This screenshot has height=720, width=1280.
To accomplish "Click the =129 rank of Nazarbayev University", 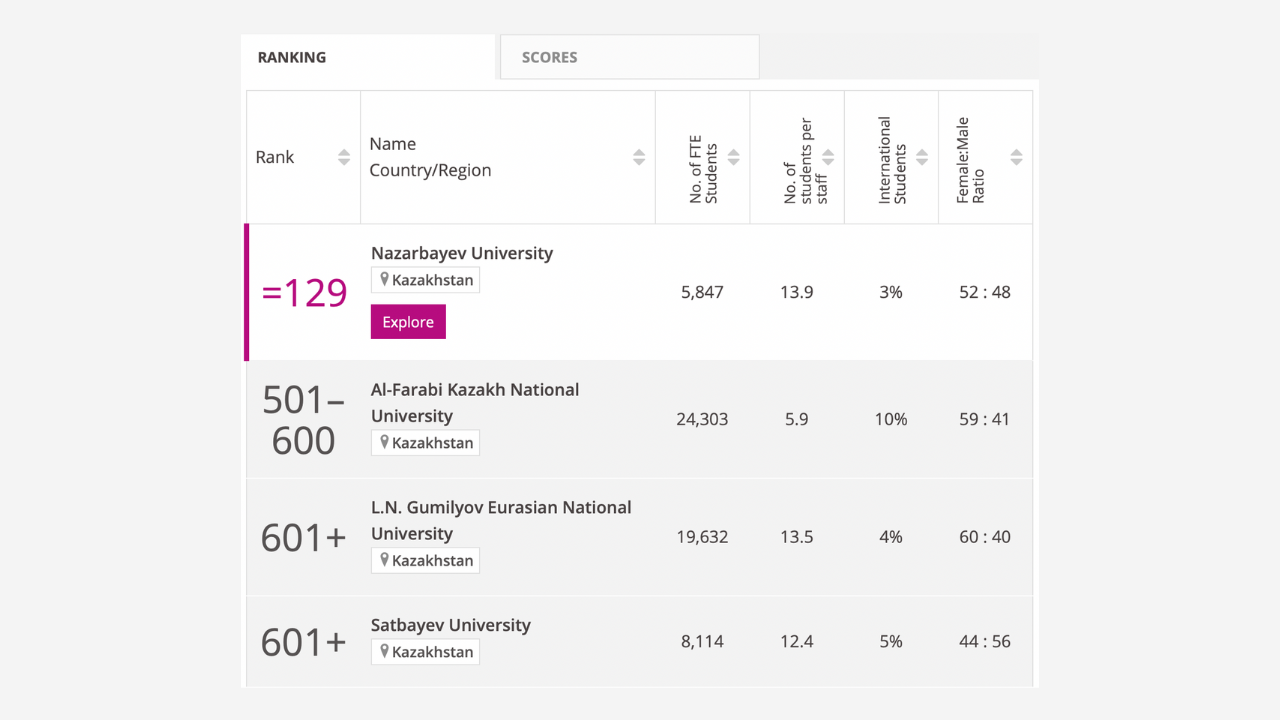I will (x=304, y=293).
